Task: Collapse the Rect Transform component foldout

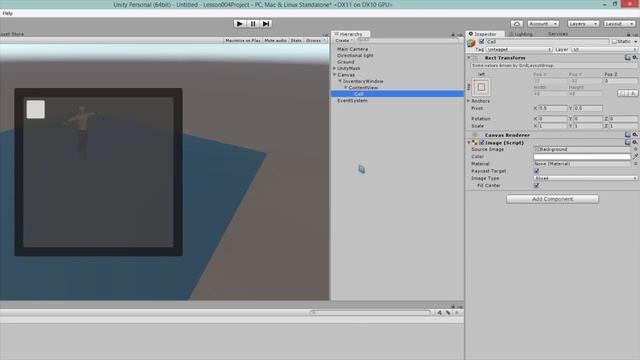Action: pos(469,58)
